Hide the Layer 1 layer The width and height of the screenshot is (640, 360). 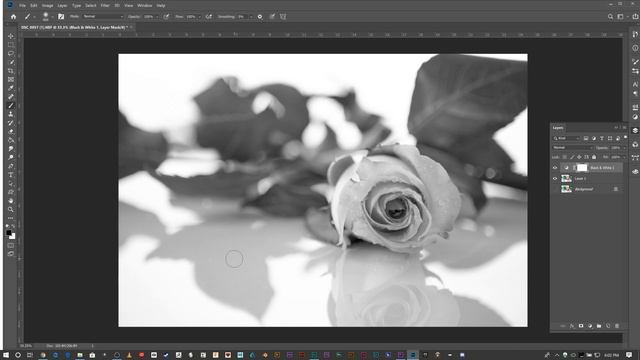pyautogui.click(x=555, y=178)
